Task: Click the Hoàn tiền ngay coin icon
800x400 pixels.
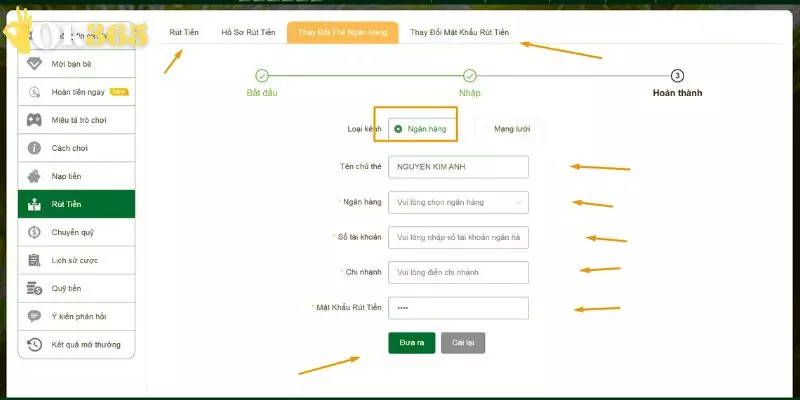Action: (34, 92)
